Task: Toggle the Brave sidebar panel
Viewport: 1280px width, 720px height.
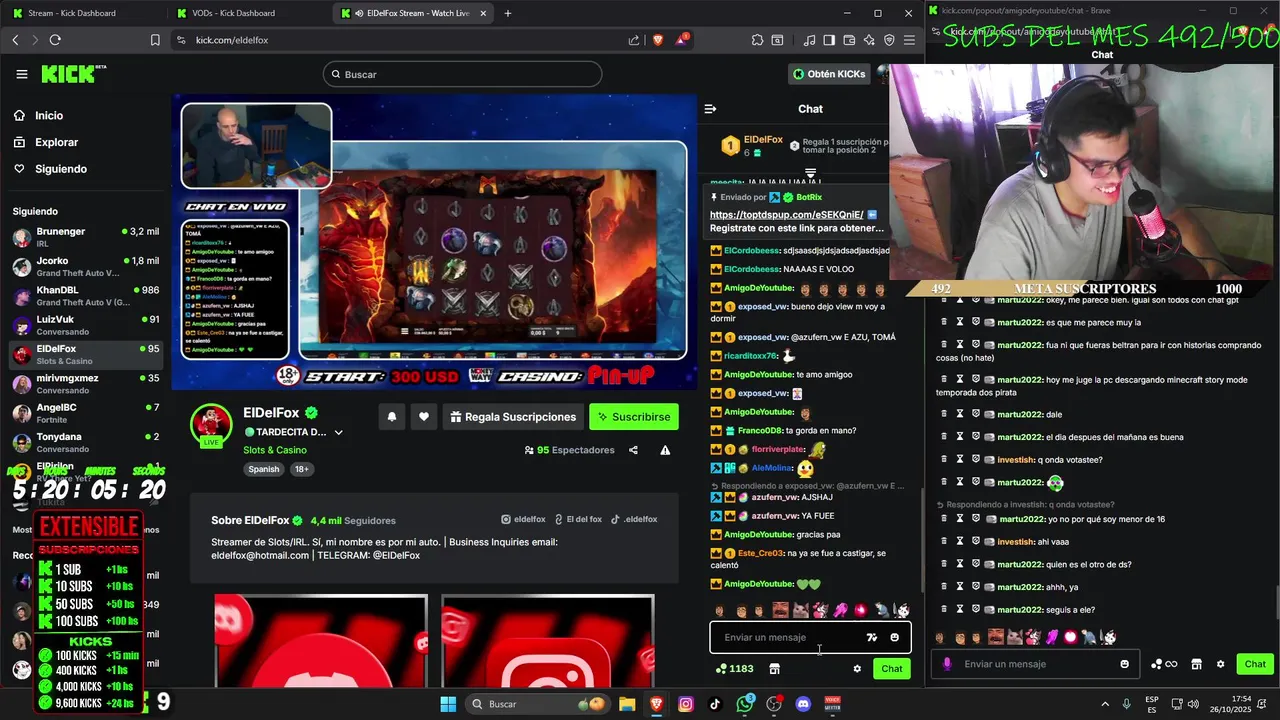Action: coord(829,40)
